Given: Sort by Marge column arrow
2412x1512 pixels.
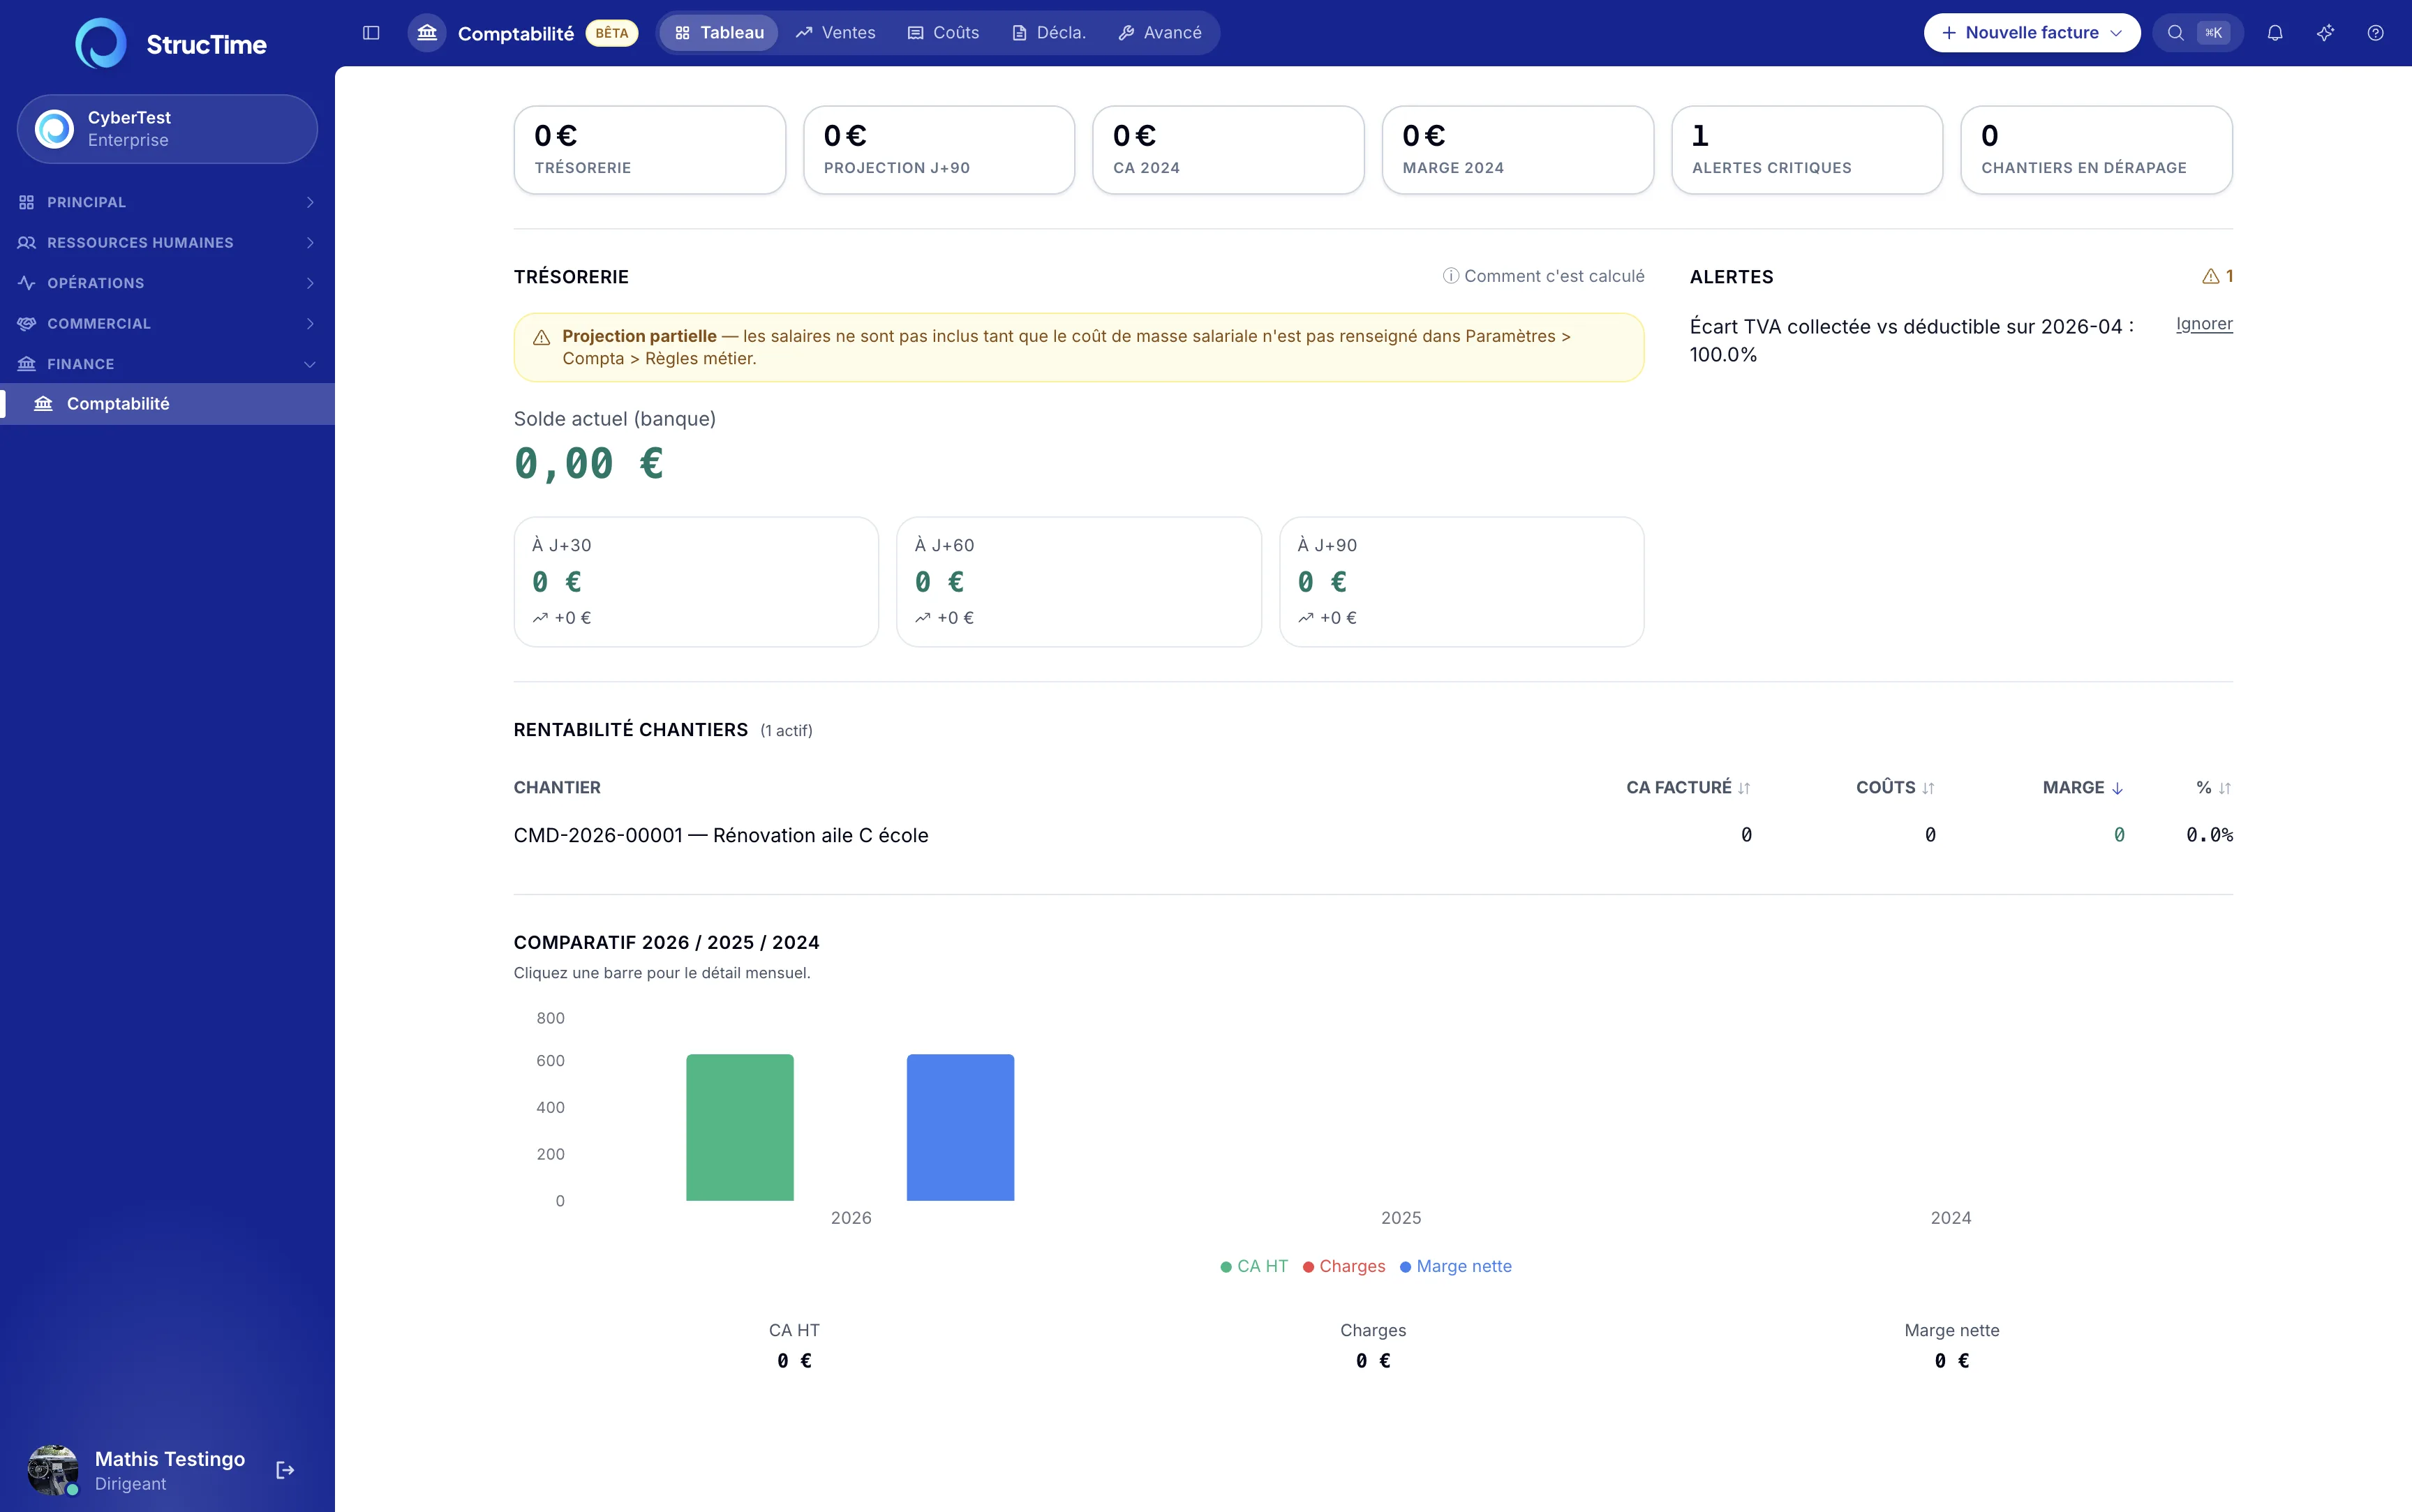Looking at the screenshot, I should pyautogui.click(x=2117, y=788).
